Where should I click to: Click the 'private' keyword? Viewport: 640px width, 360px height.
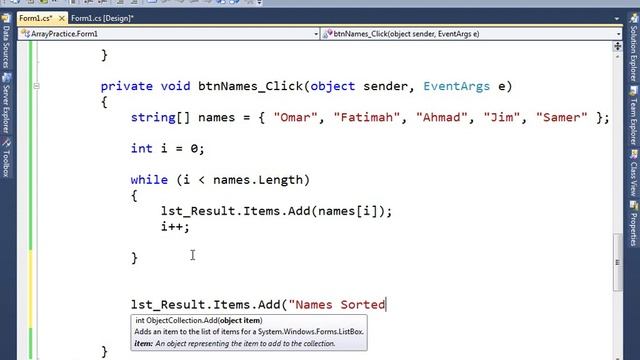tap(127, 87)
